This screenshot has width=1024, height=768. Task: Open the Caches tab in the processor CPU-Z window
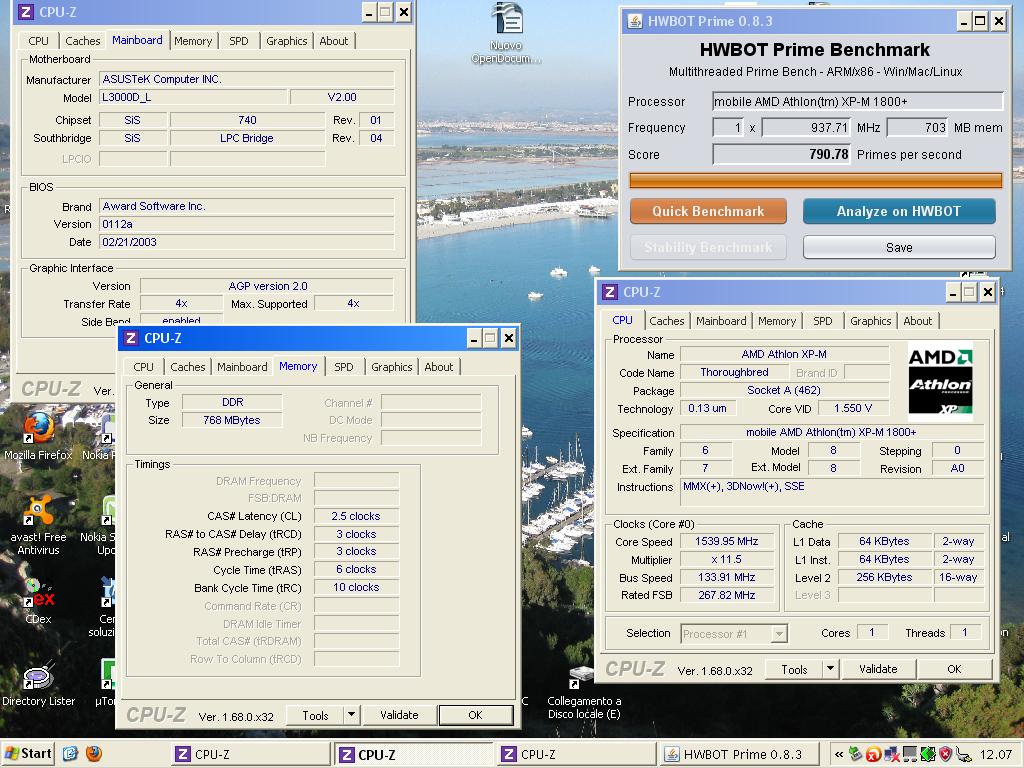(667, 321)
